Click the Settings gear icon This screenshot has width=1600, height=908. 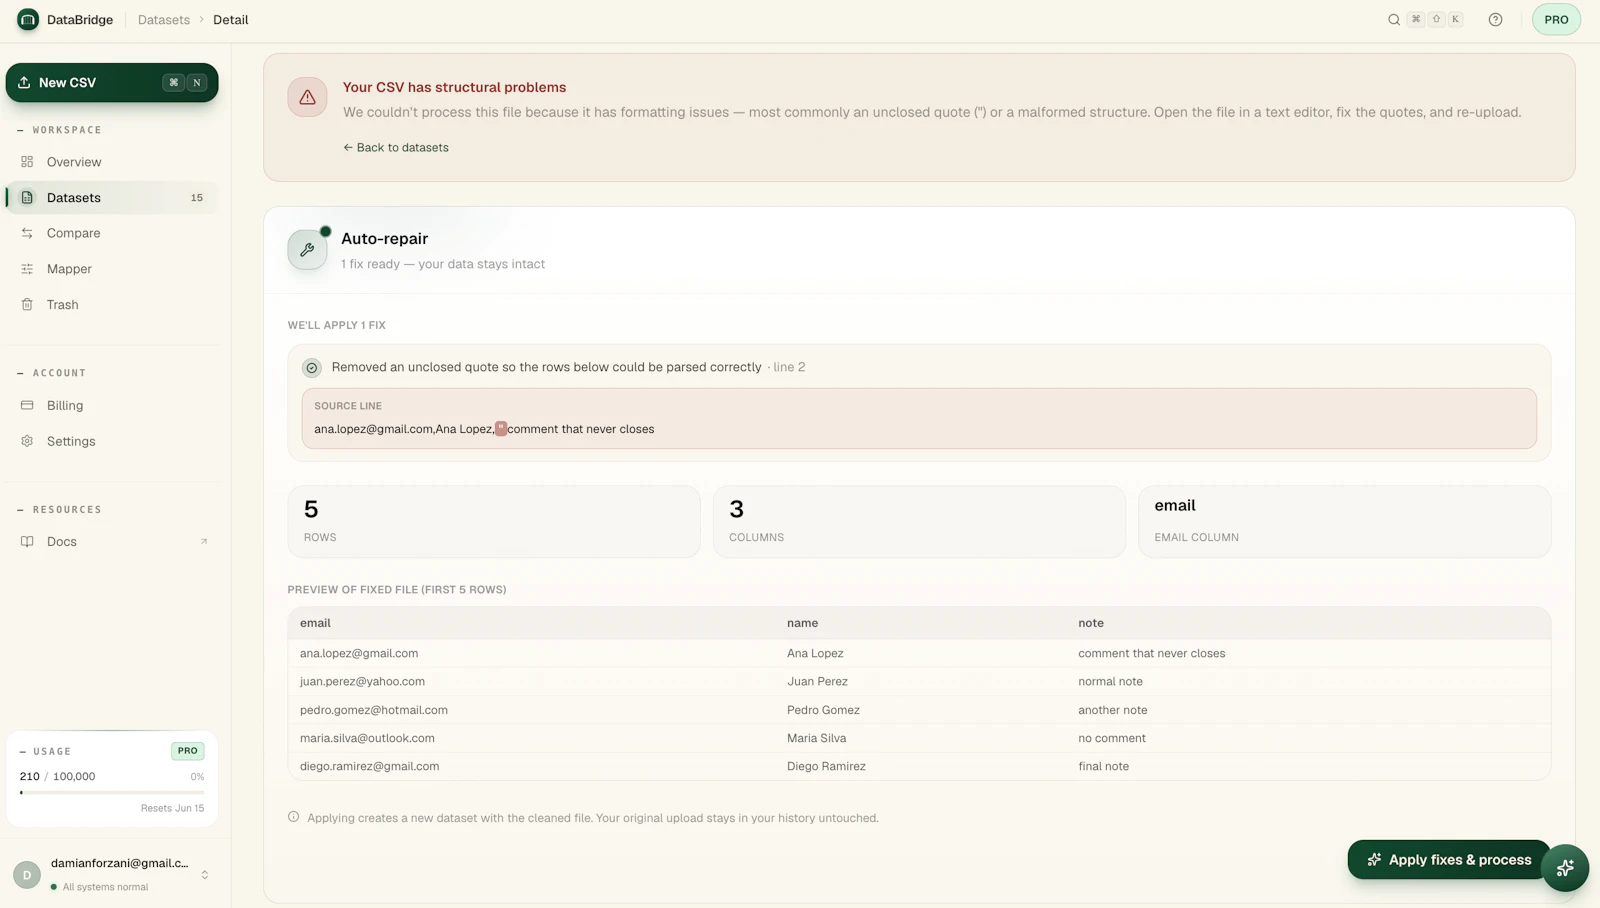27,441
